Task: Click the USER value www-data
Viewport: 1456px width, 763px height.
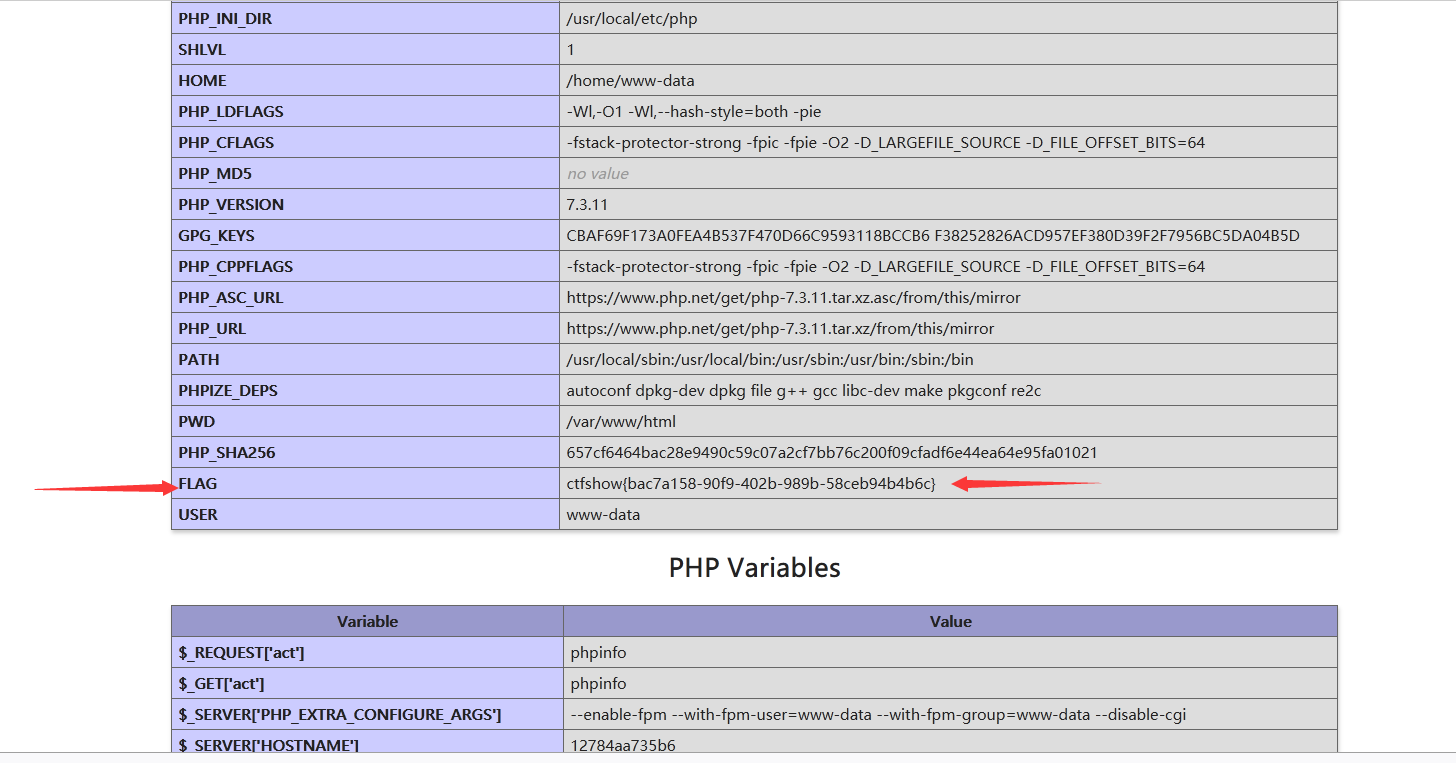Action: point(603,515)
